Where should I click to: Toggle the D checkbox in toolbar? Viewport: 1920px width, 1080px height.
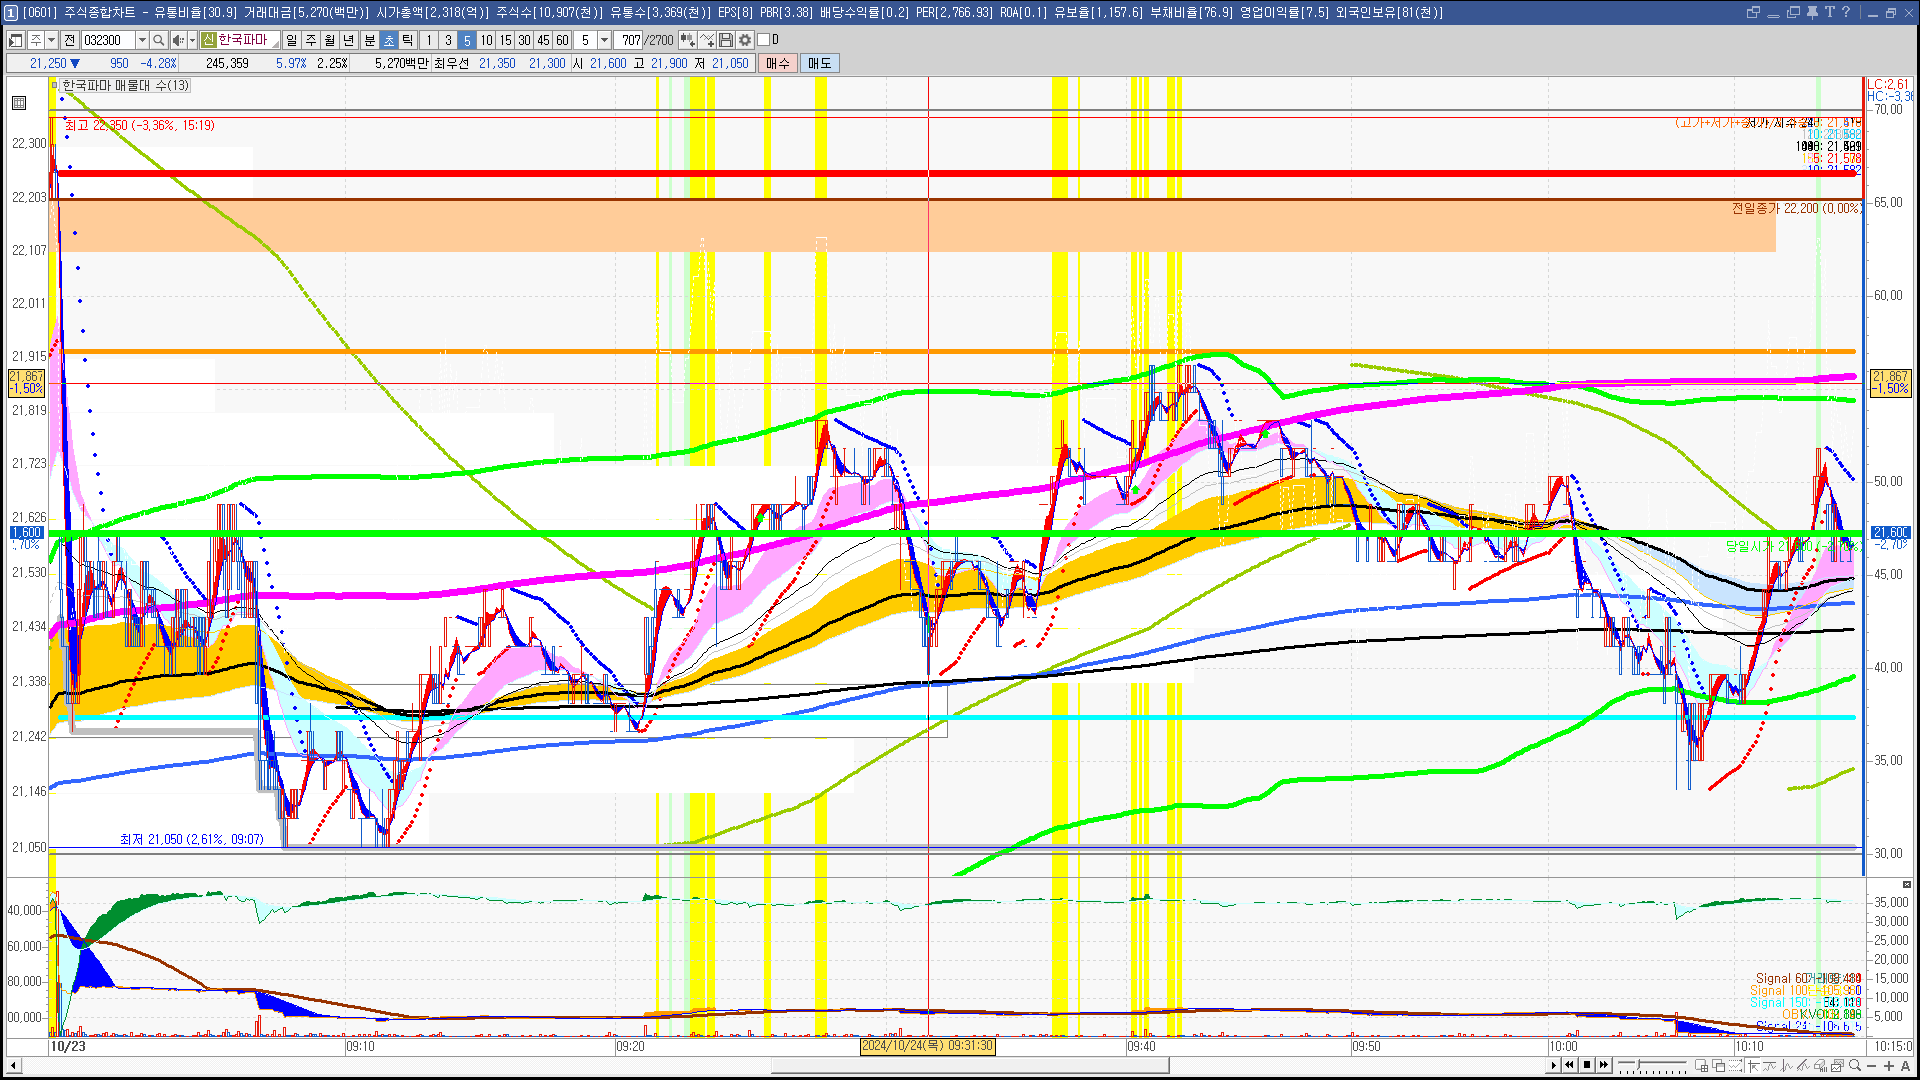763,40
